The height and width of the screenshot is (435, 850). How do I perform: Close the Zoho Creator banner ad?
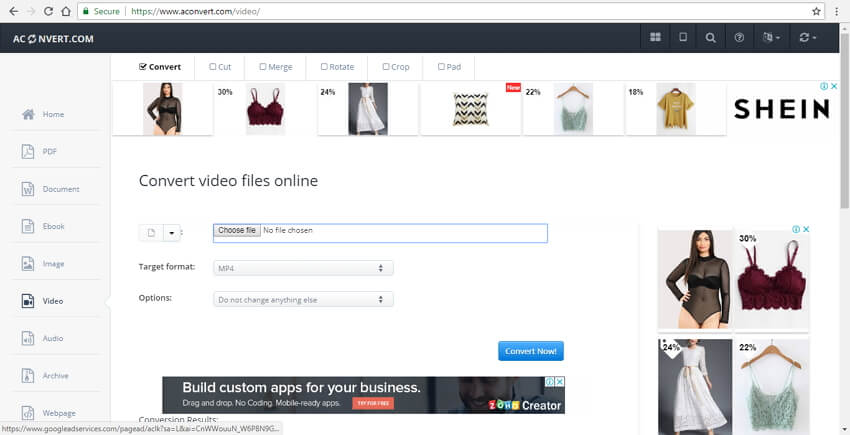pos(560,381)
